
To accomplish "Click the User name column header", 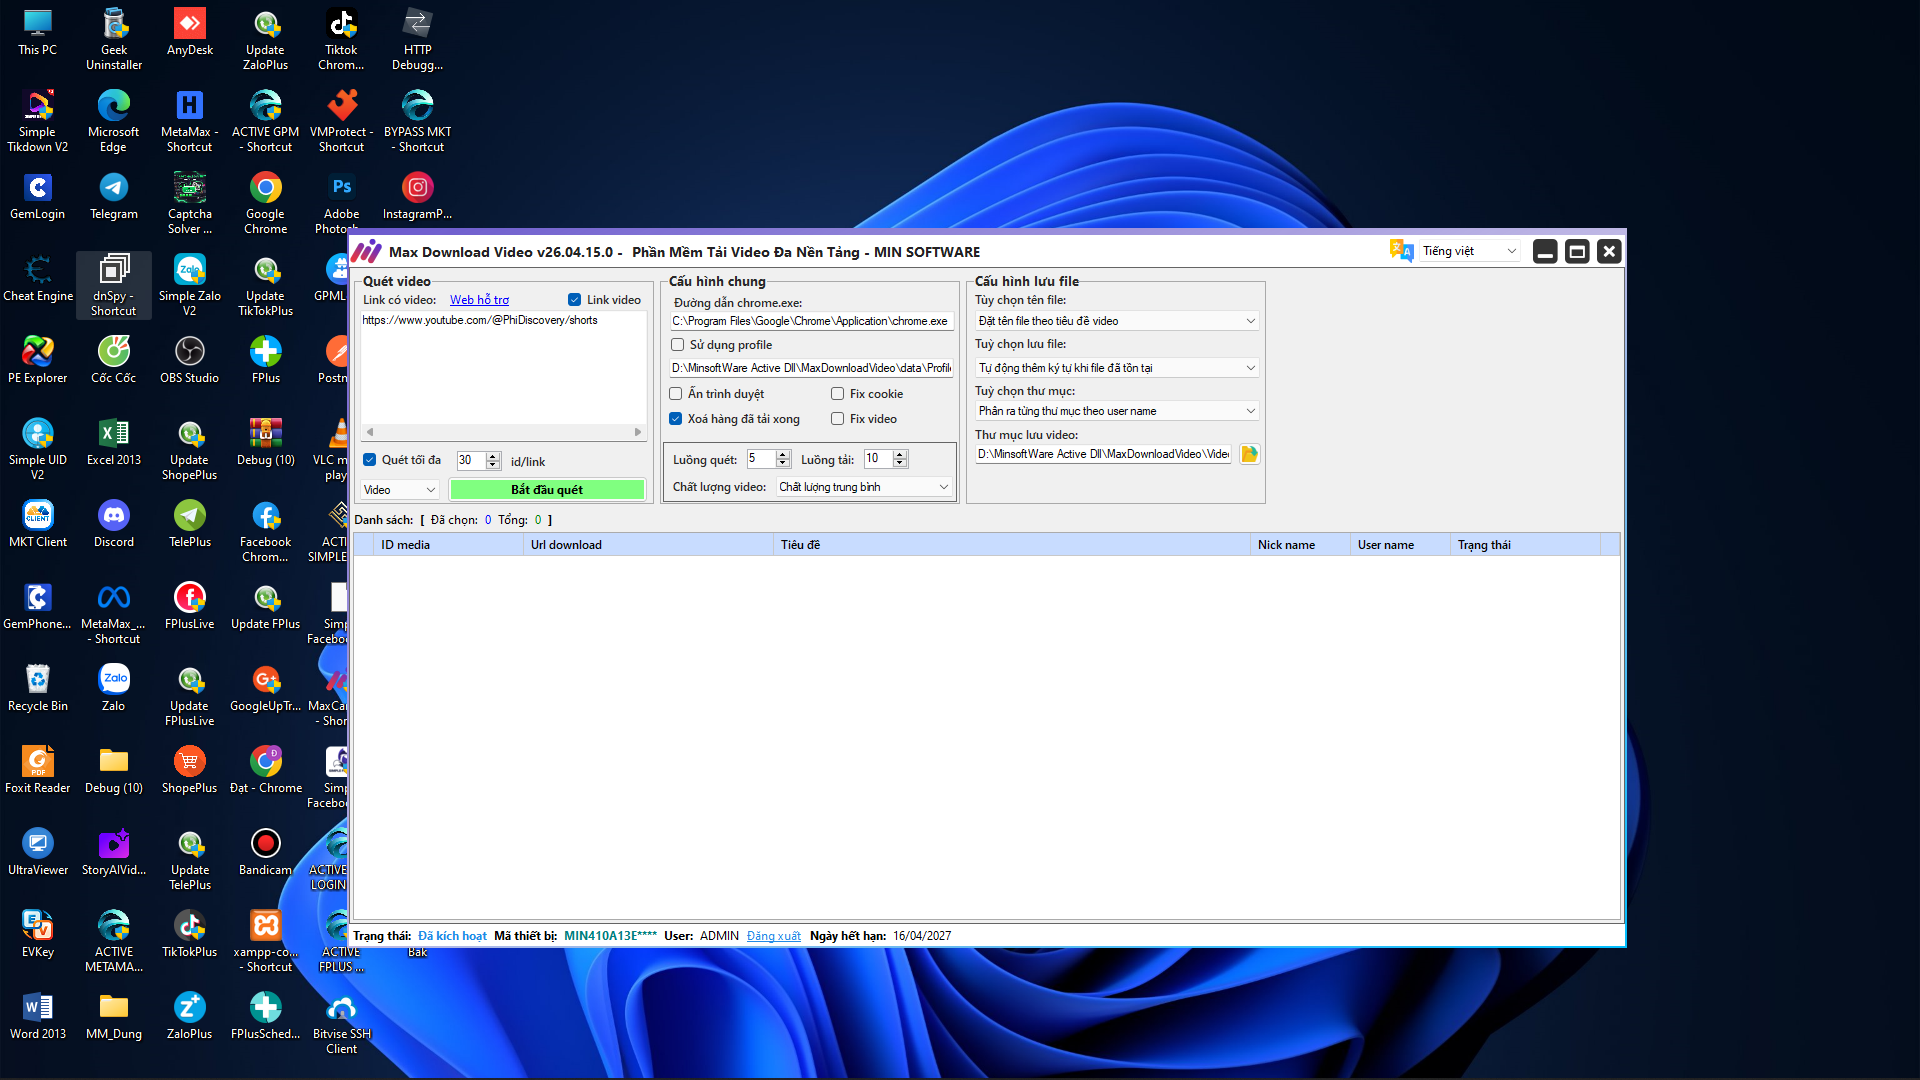I will [1400, 545].
